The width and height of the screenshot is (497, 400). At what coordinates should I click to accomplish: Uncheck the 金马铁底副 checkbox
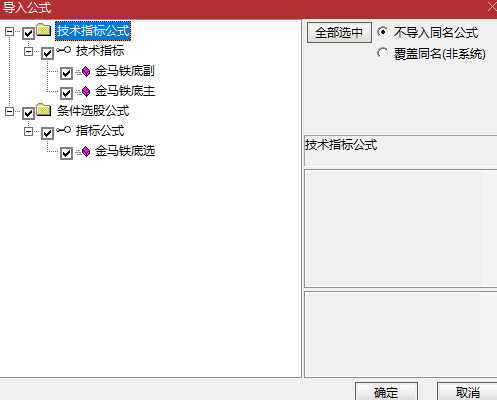[x=66, y=73]
